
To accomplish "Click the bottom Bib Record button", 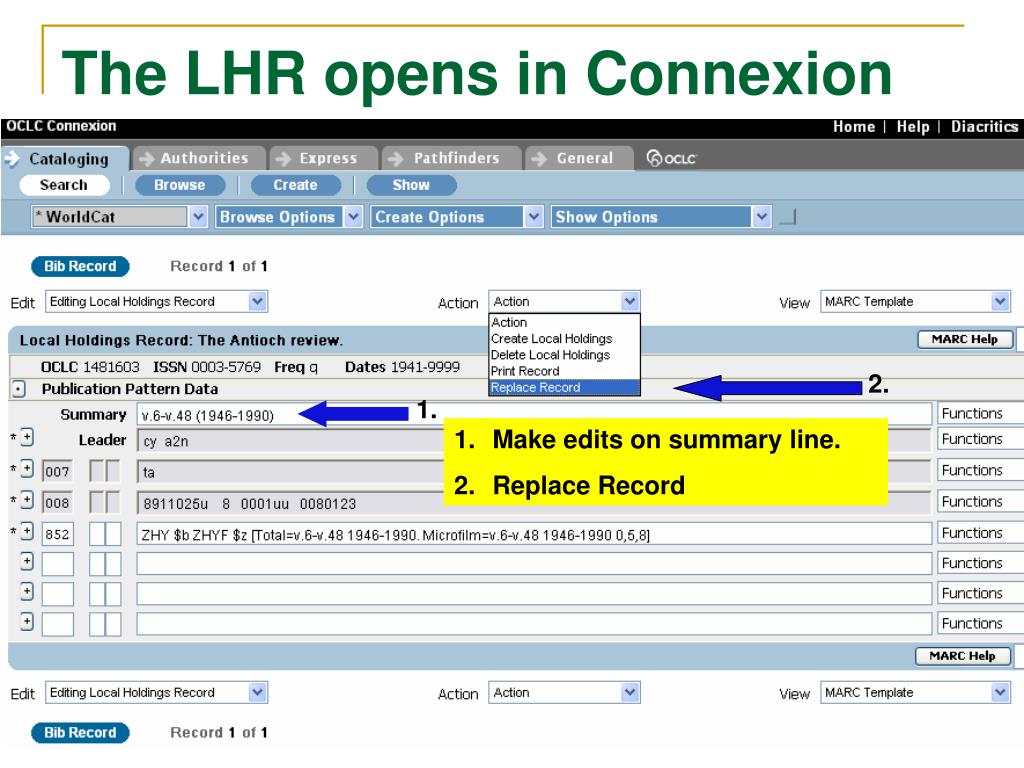I will [x=80, y=733].
